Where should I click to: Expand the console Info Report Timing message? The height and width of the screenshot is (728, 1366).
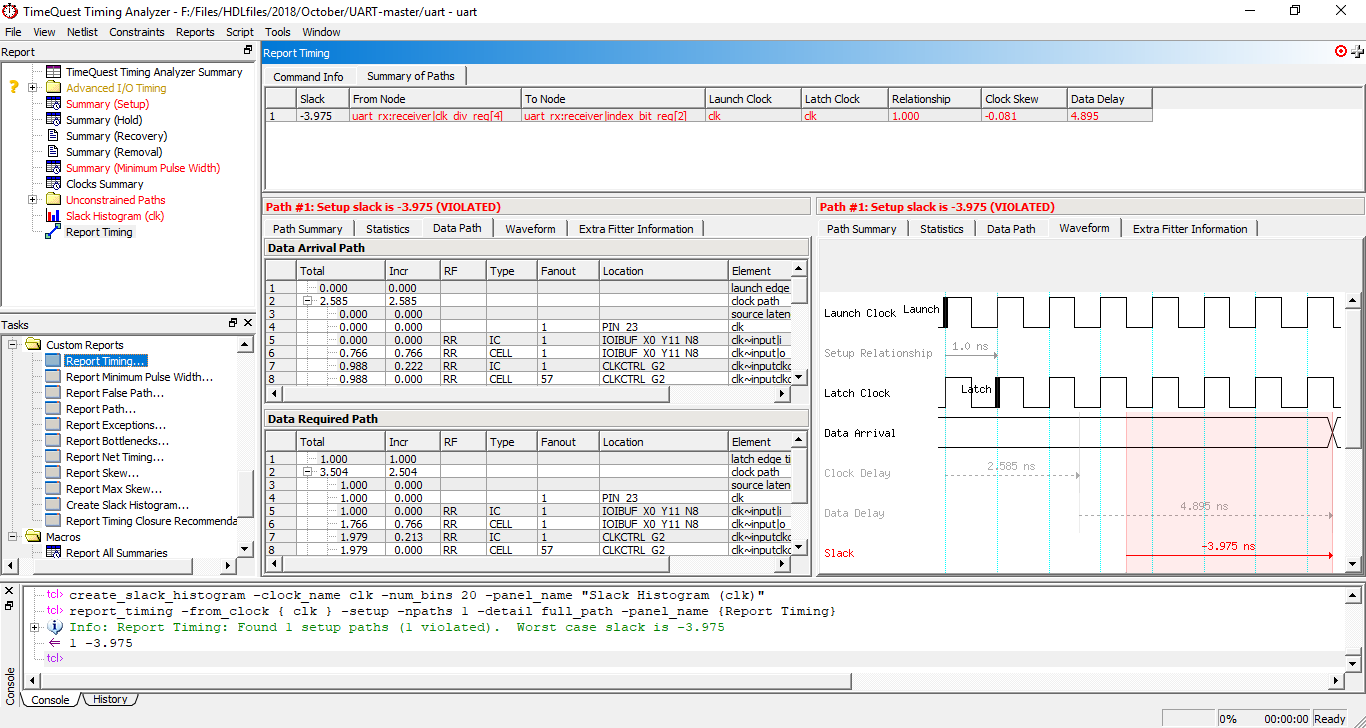point(35,627)
